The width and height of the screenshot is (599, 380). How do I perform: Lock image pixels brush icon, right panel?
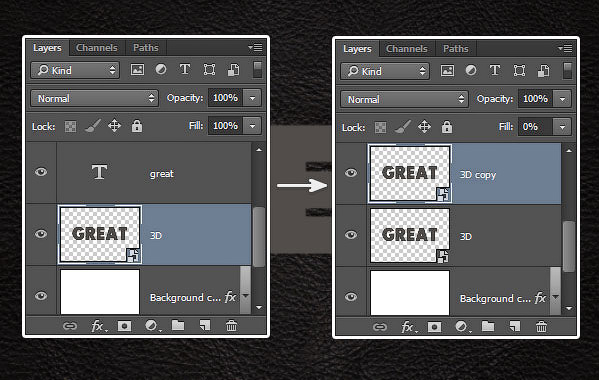403,127
